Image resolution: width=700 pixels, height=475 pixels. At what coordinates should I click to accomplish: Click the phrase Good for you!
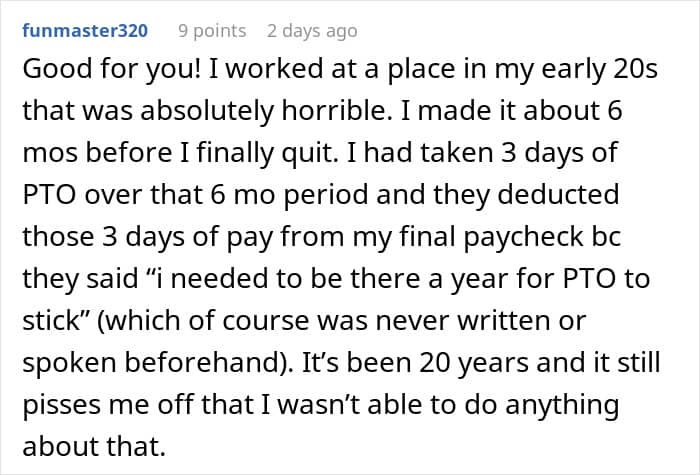pyautogui.click(x=112, y=69)
